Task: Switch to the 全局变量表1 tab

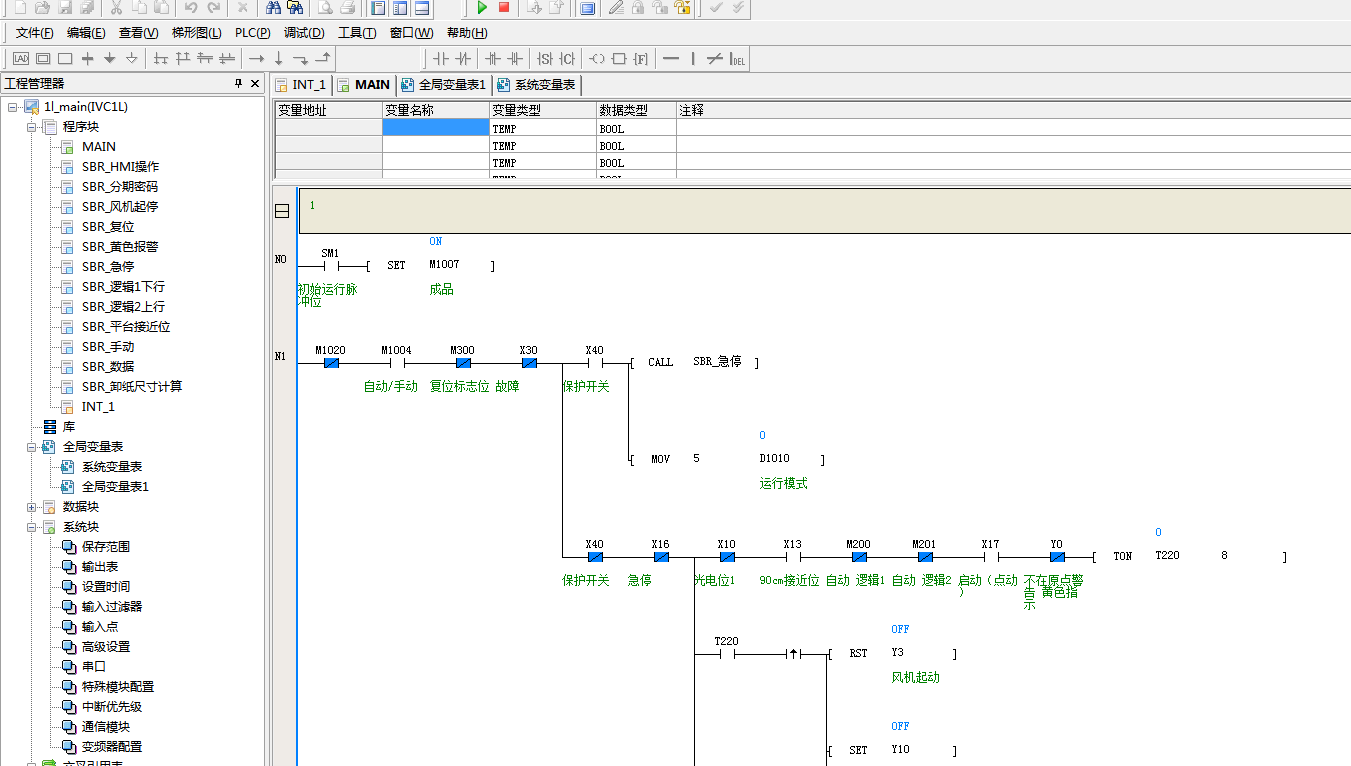Action: pyautogui.click(x=444, y=85)
